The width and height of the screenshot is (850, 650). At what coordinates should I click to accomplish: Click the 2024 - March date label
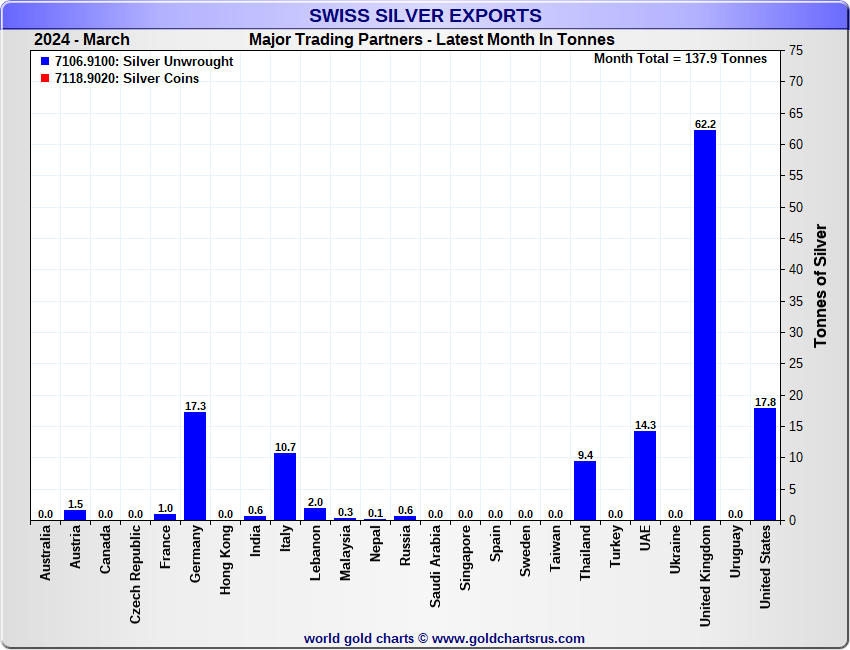click(x=82, y=40)
